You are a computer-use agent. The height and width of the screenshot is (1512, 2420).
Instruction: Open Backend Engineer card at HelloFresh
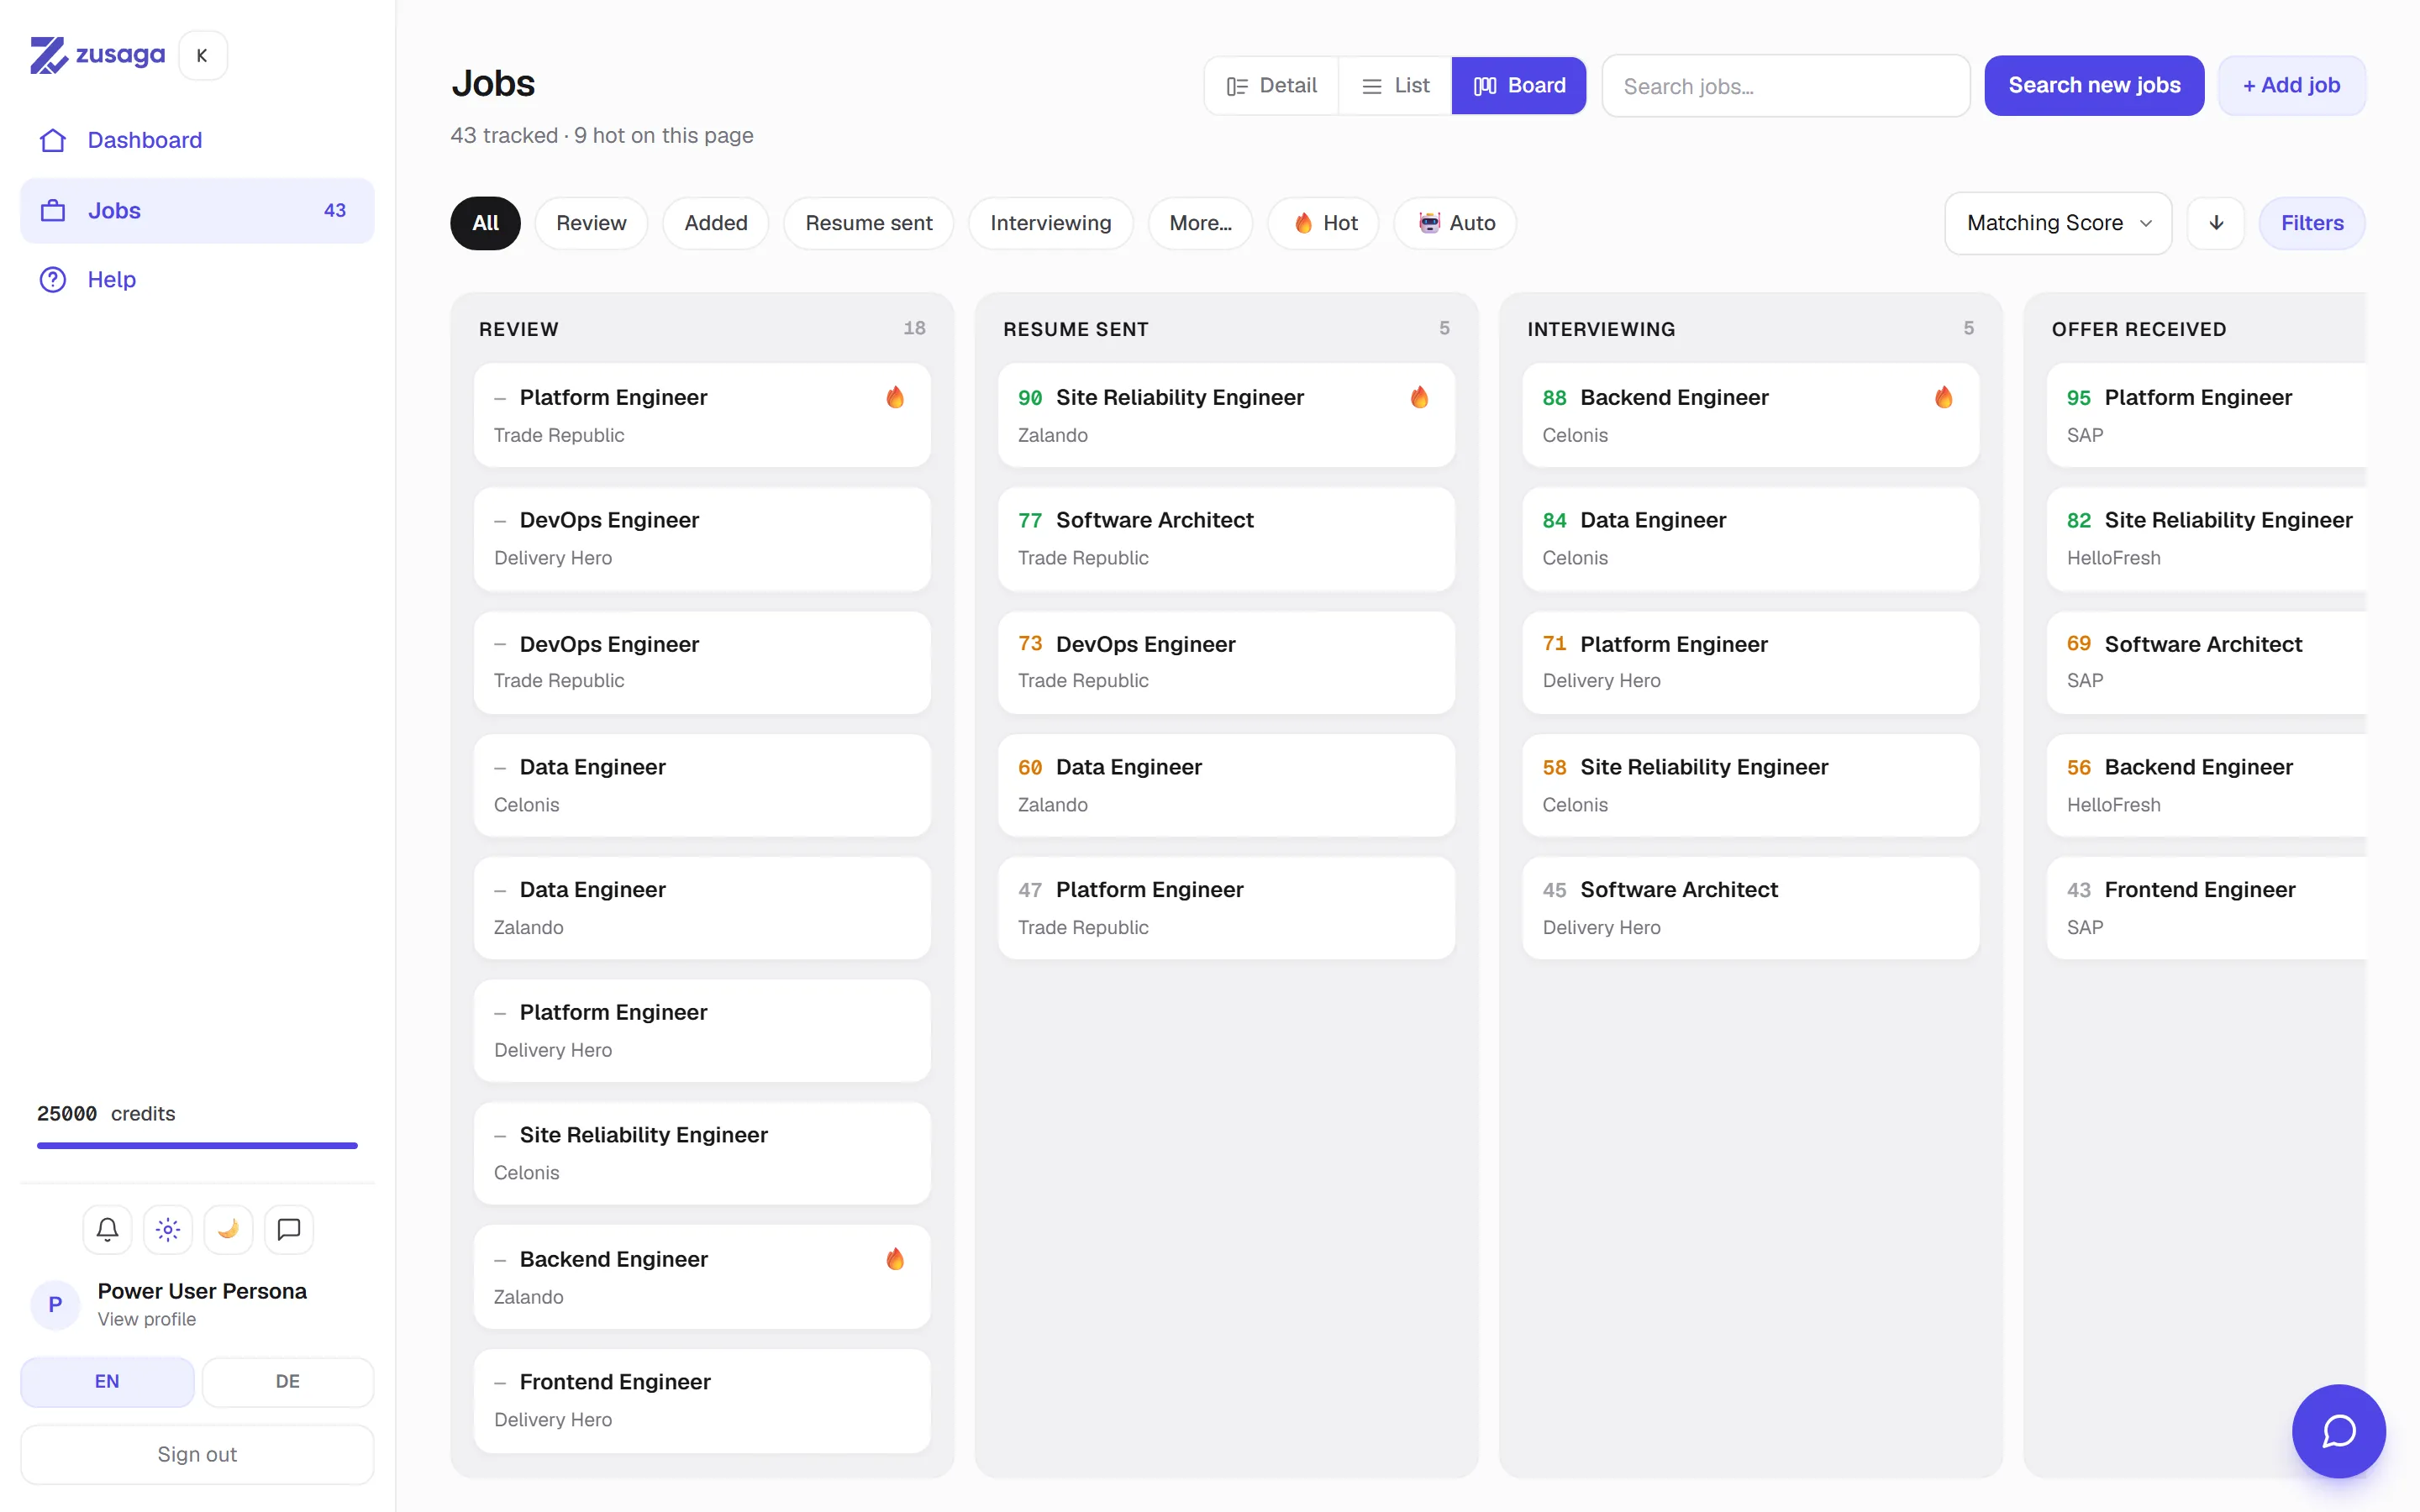2206,785
